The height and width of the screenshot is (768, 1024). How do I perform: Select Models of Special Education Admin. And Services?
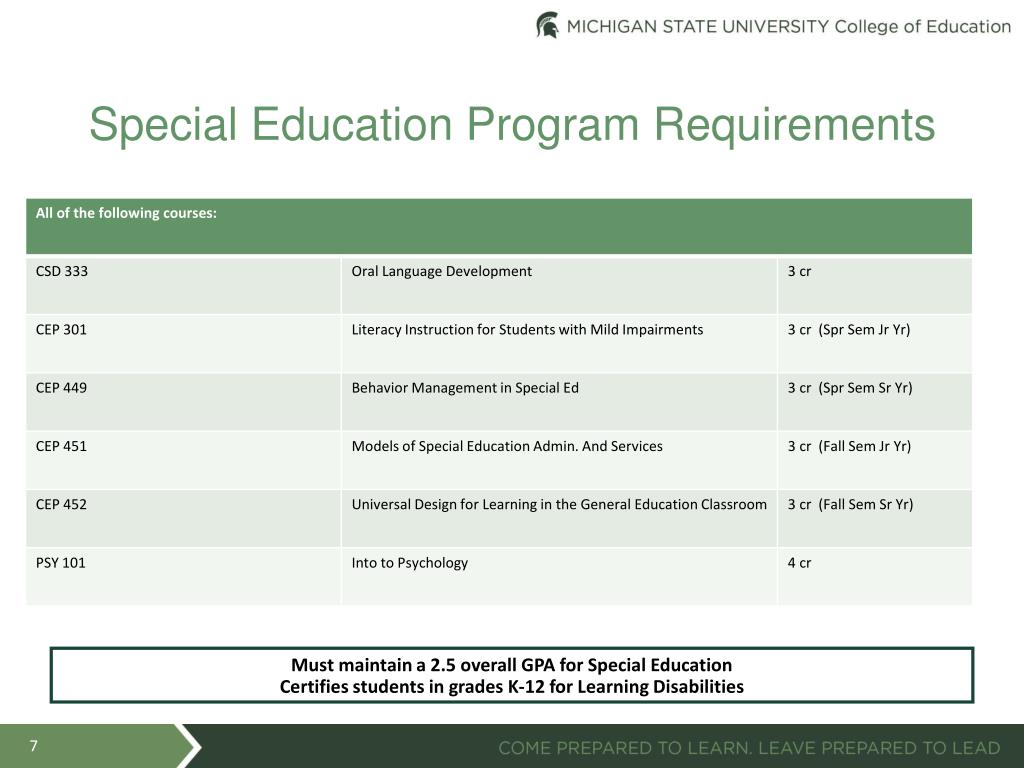[x=507, y=446]
